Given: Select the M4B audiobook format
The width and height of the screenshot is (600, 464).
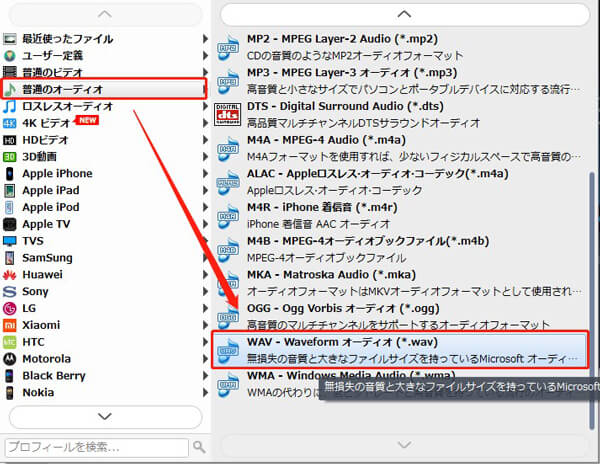Looking at the screenshot, I should [400, 249].
